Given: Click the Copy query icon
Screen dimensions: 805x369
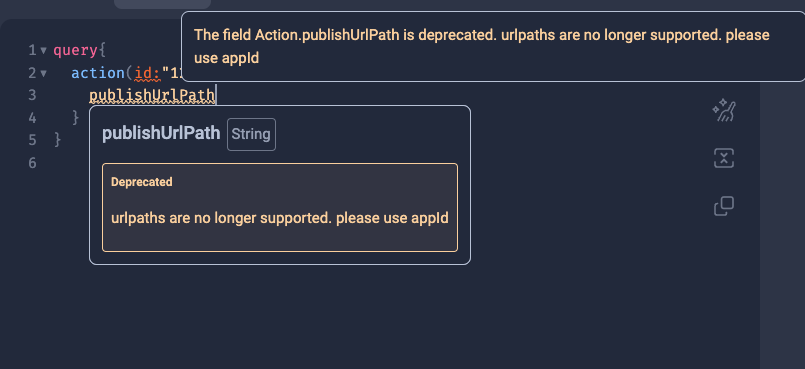Looking at the screenshot, I should tap(724, 206).
